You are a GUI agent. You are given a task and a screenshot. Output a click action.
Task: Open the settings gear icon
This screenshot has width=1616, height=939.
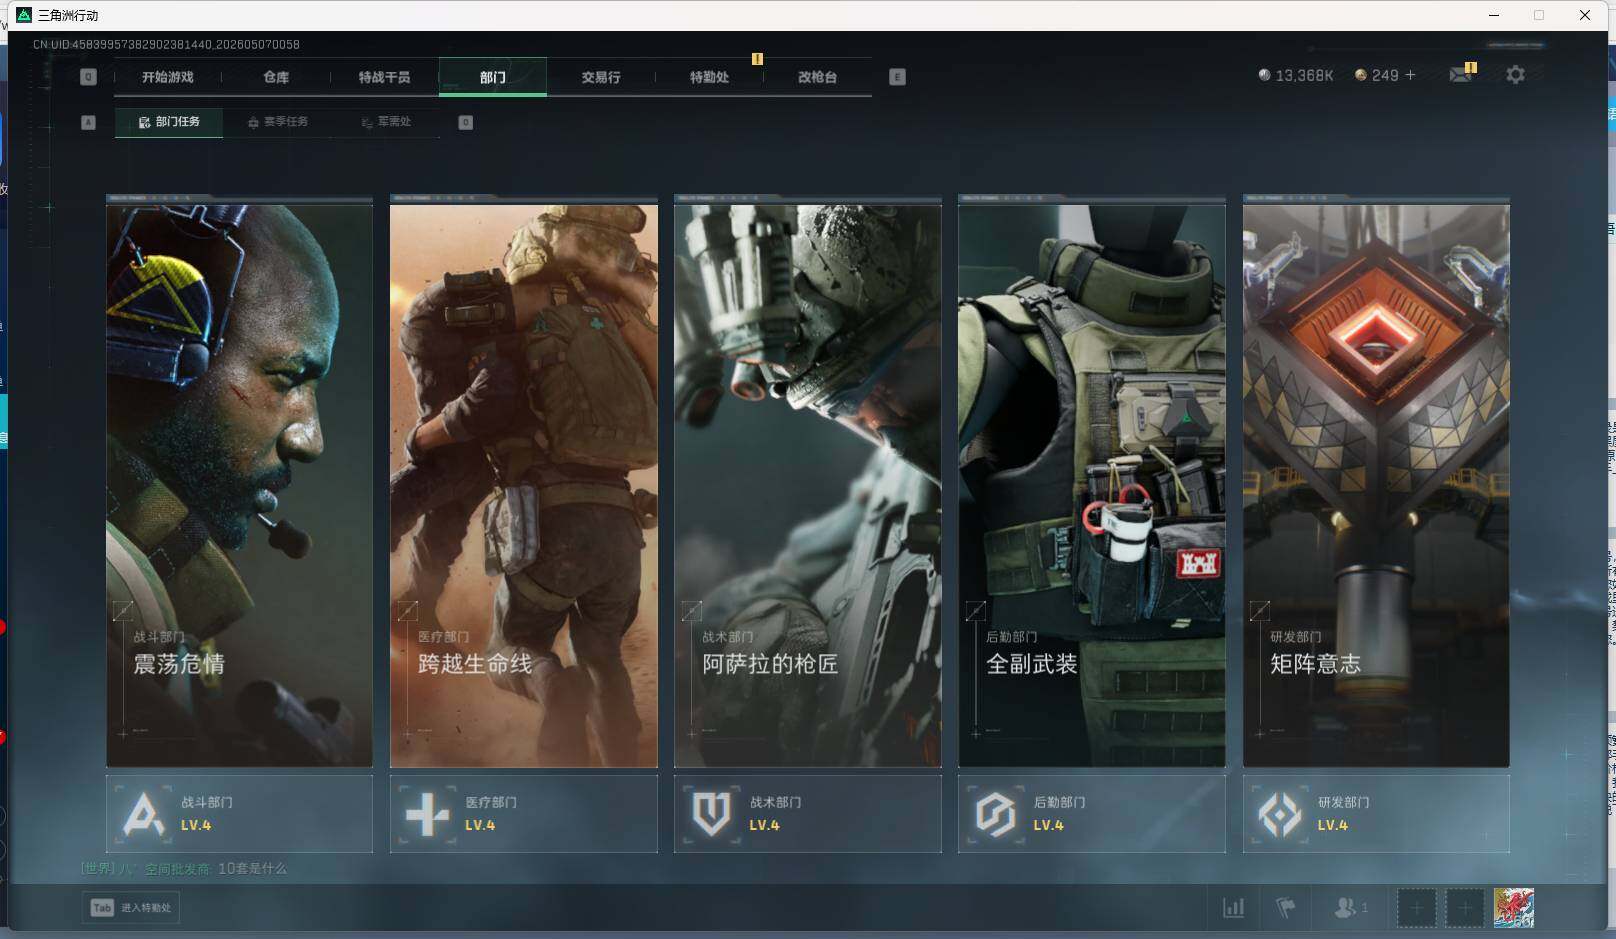click(x=1515, y=75)
